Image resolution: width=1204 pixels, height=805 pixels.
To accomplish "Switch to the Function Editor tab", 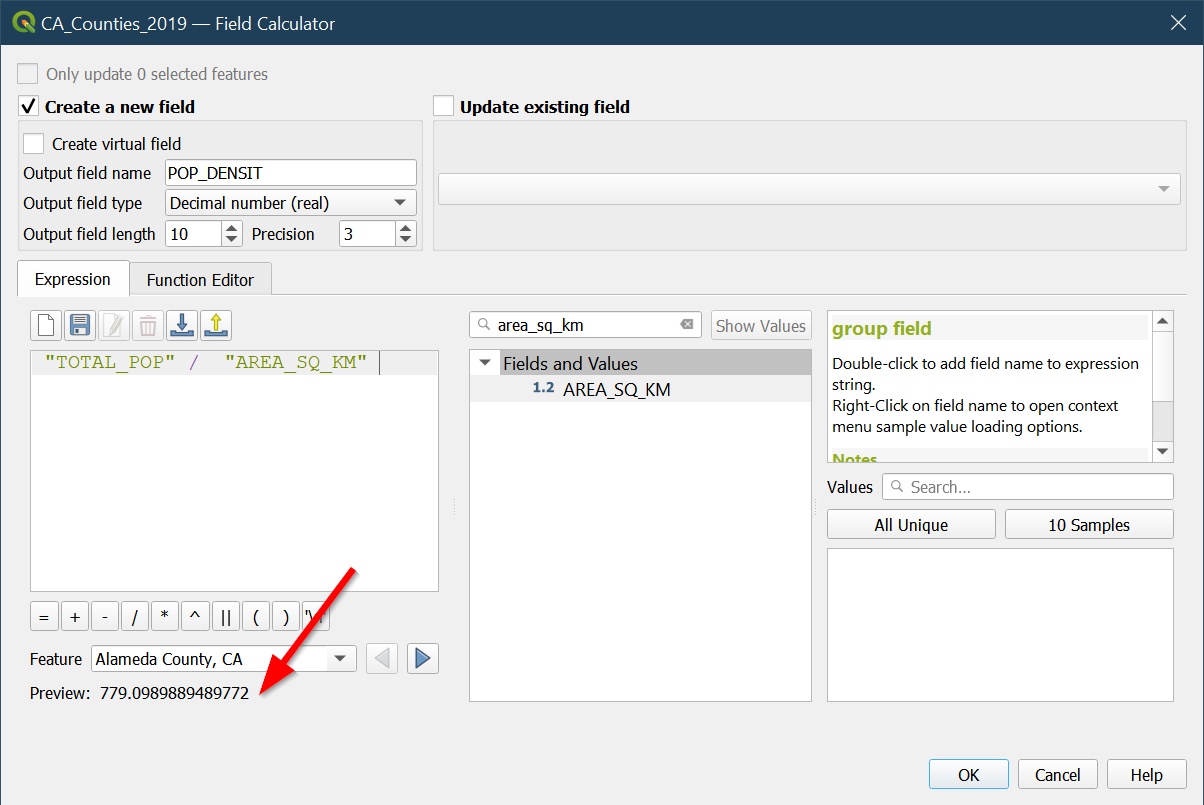I will 200,280.
